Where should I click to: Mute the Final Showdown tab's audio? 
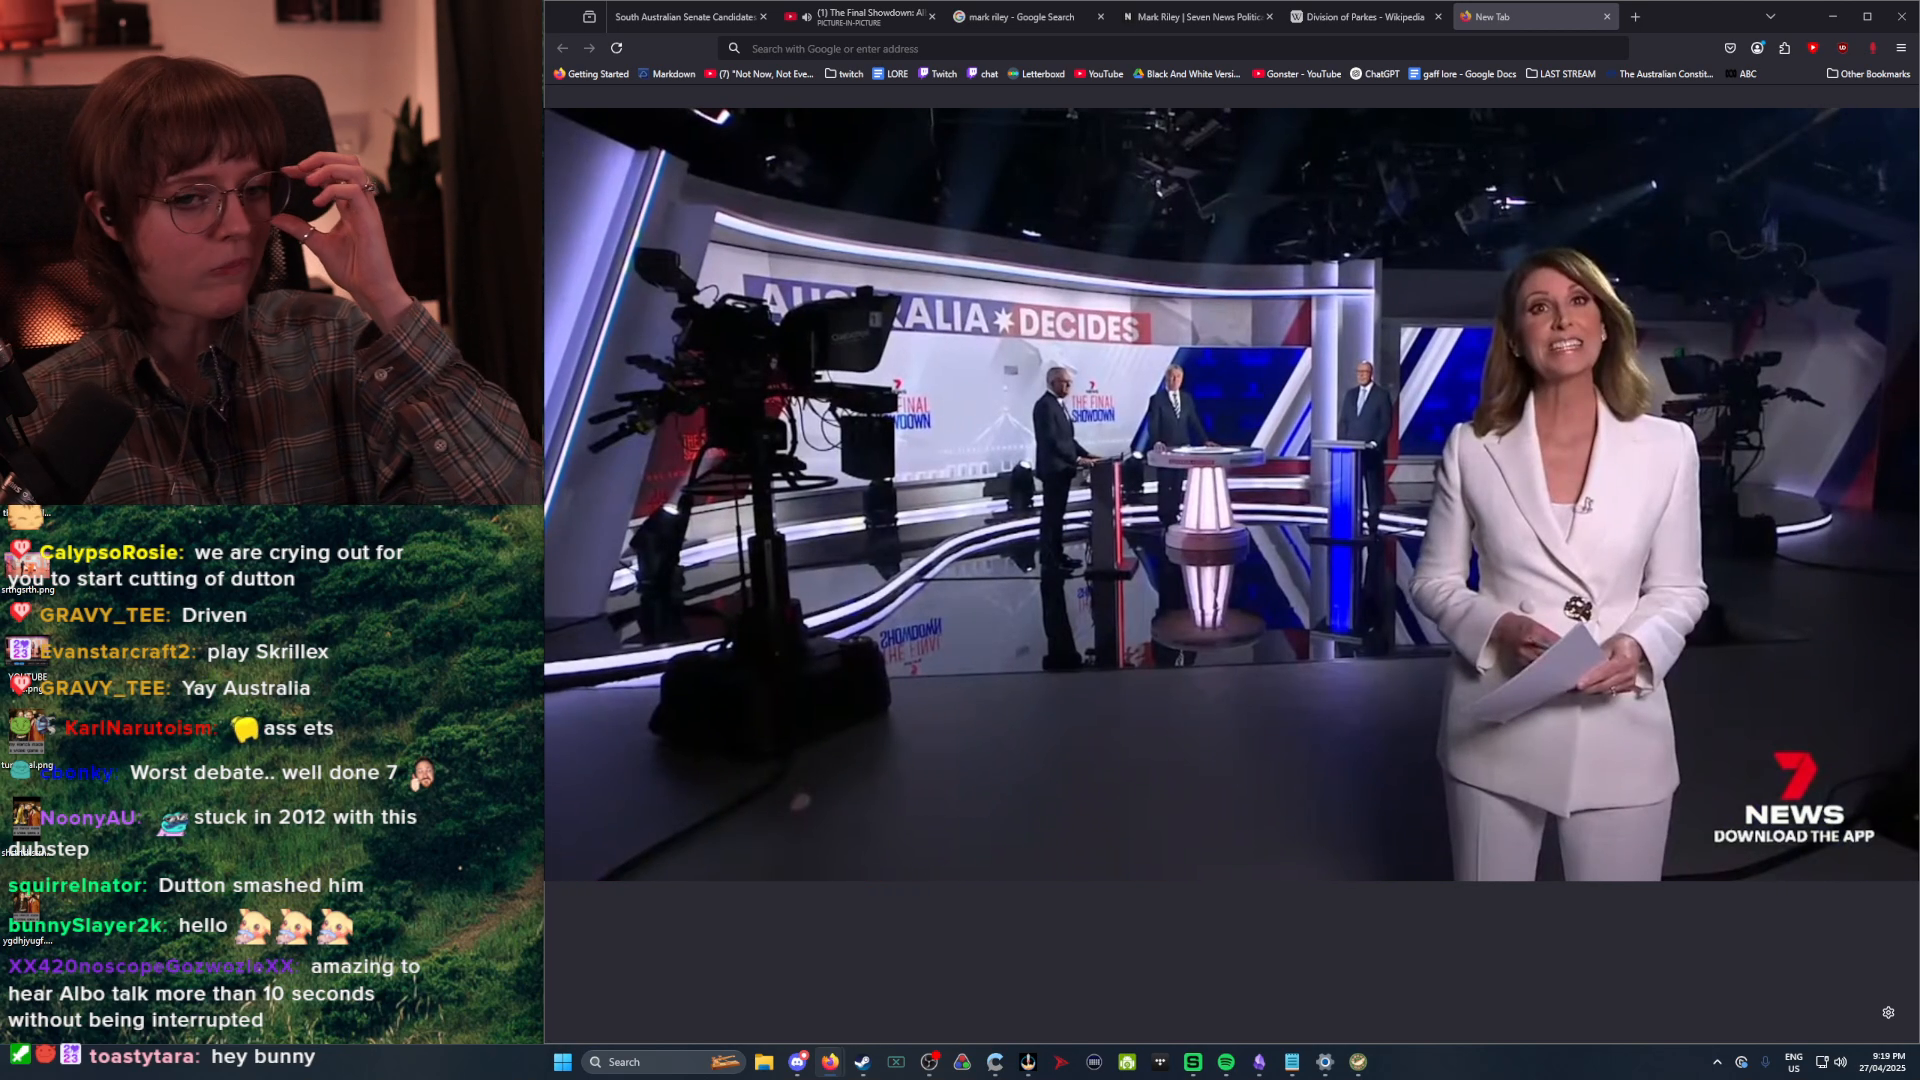807,16
